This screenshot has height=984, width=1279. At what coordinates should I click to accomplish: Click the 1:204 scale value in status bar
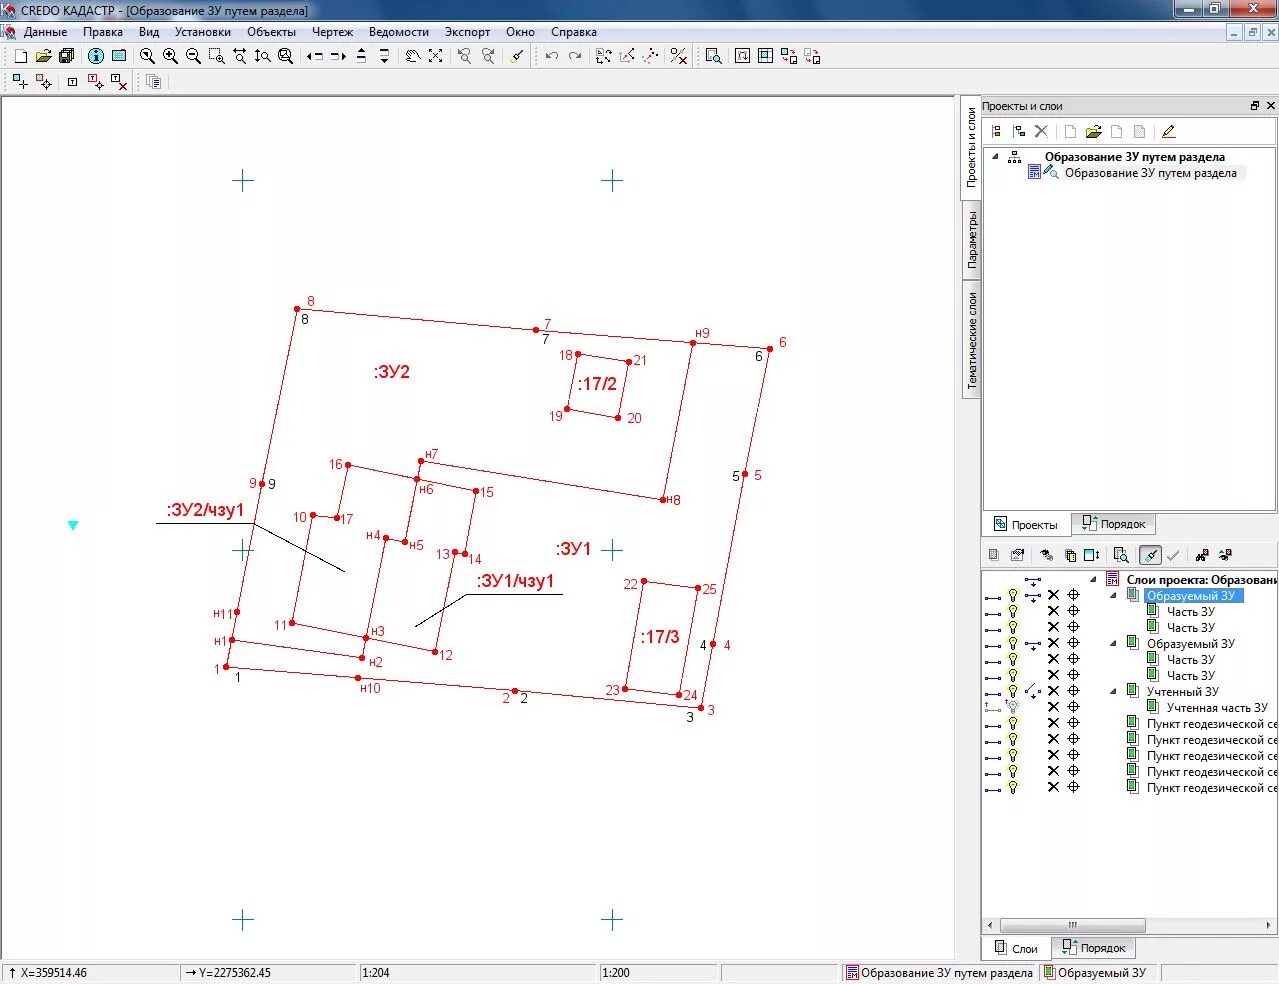(x=376, y=972)
